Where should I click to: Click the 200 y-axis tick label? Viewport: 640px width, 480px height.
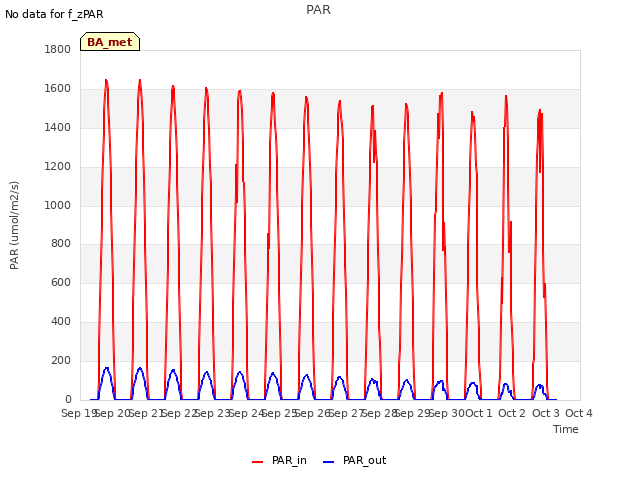tap(61, 360)
